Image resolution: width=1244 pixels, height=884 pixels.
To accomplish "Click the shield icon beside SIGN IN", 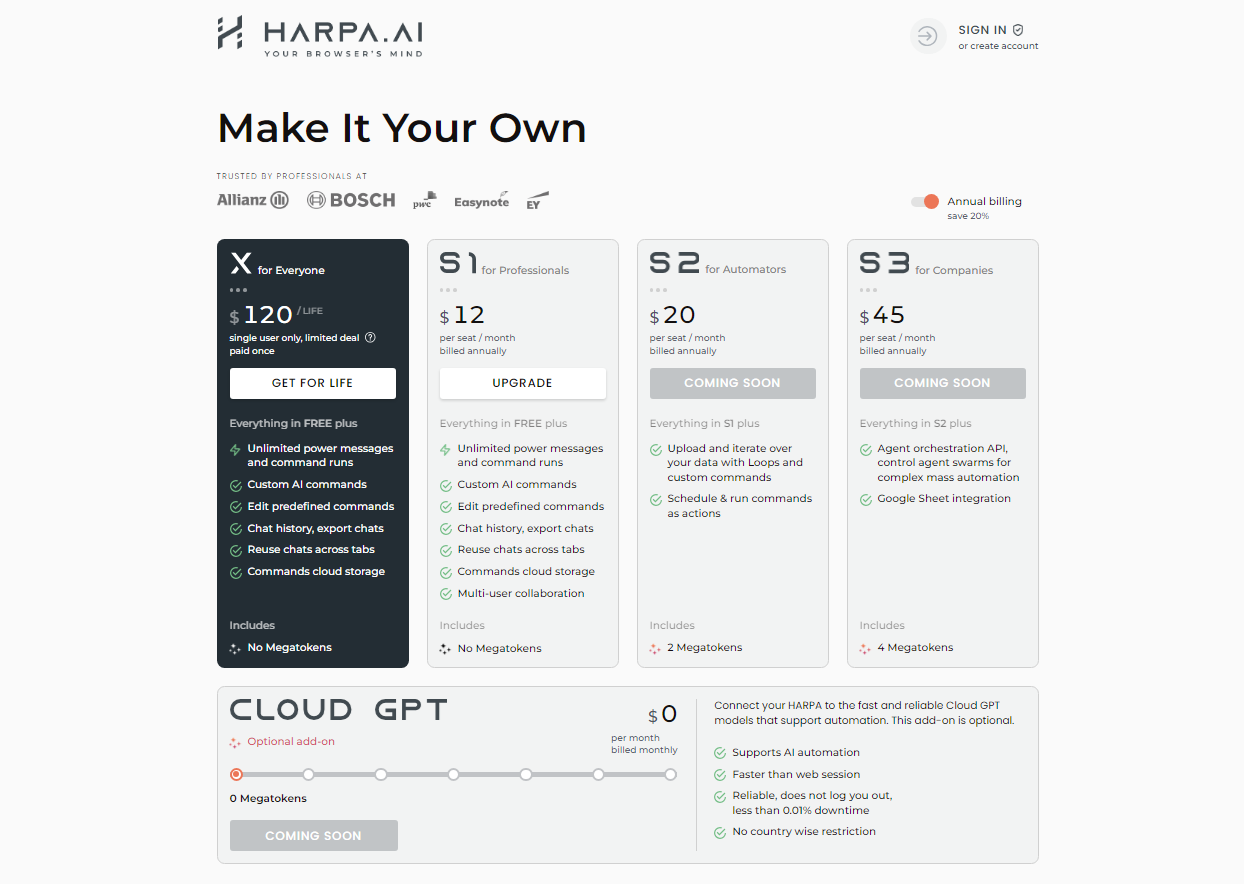I will tap(1018, 30).
